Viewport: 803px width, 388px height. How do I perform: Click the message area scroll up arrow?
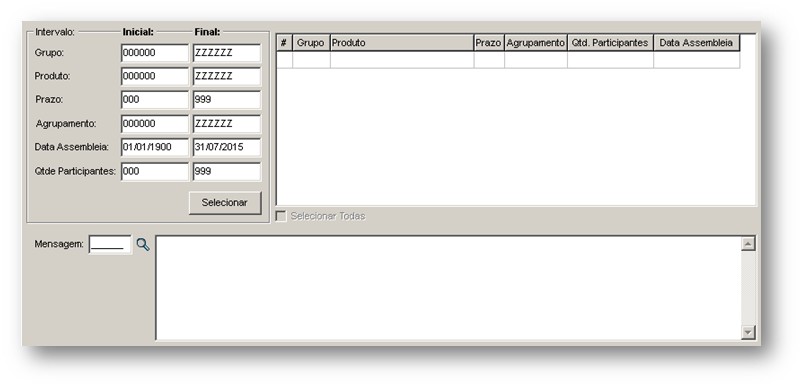pos(748,244)
